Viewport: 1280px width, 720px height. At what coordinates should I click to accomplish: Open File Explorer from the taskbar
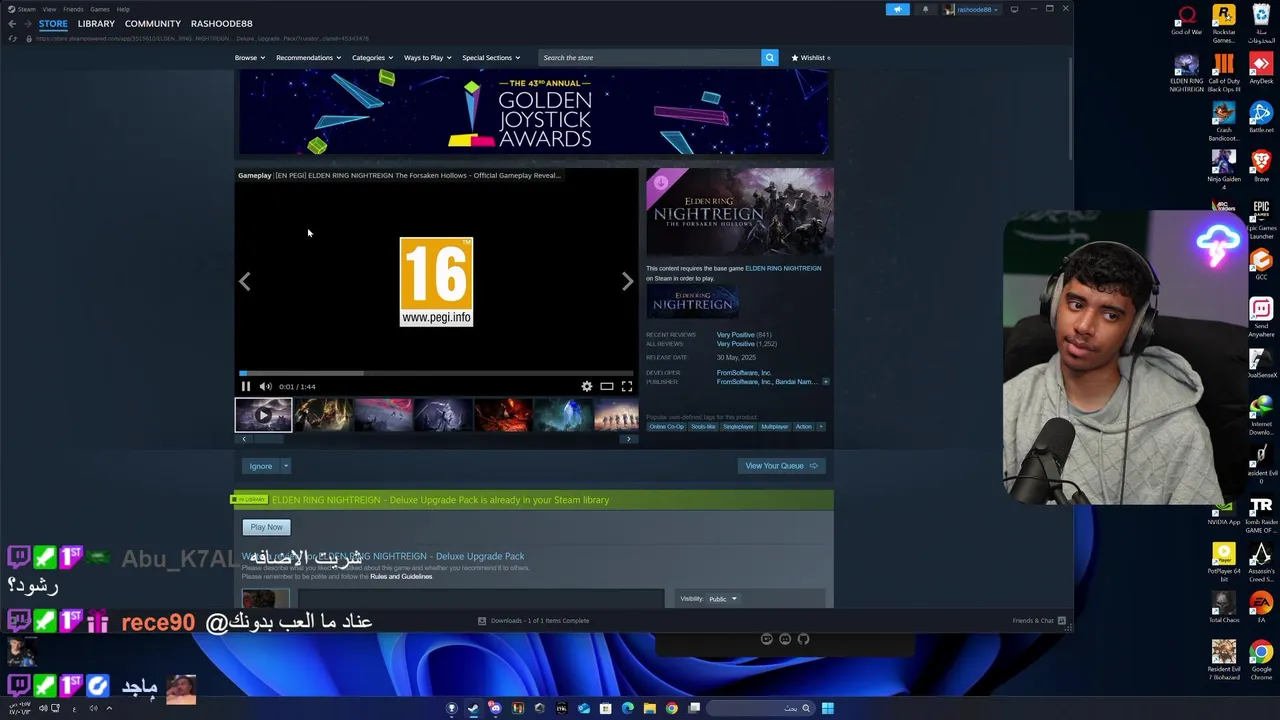tap(650, 708)
